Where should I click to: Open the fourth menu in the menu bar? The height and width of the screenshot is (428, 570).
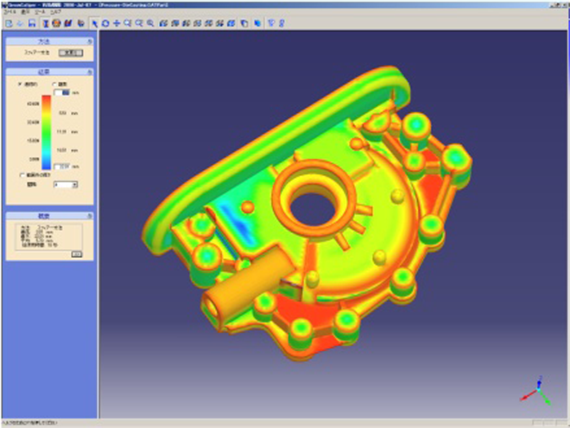(55, 12)
